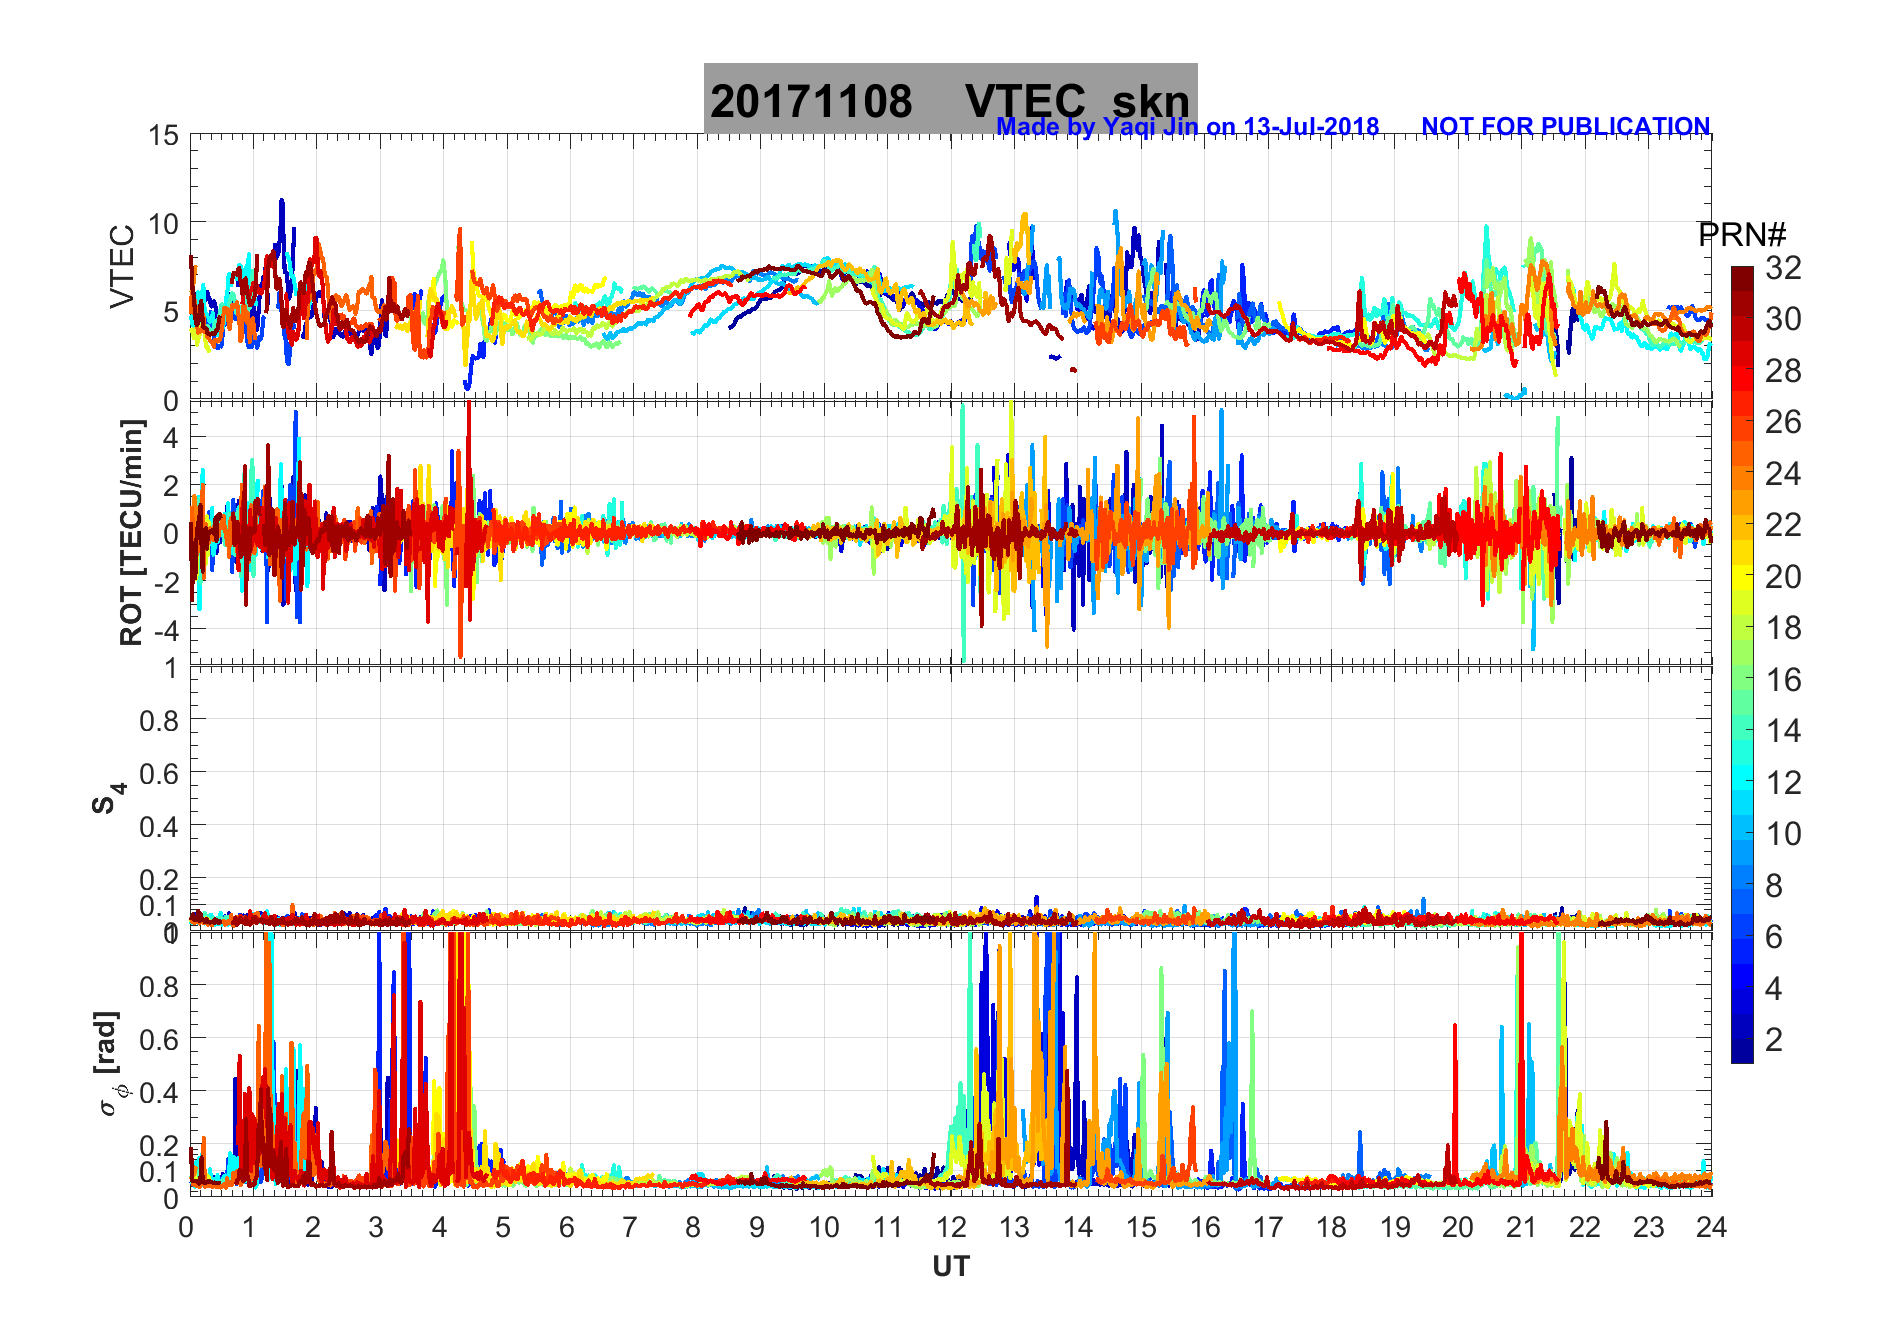Click the "NOT FOR PUBLICATION" annotation
The image size is (1902, 1330).
click(x=1565, y=127)
